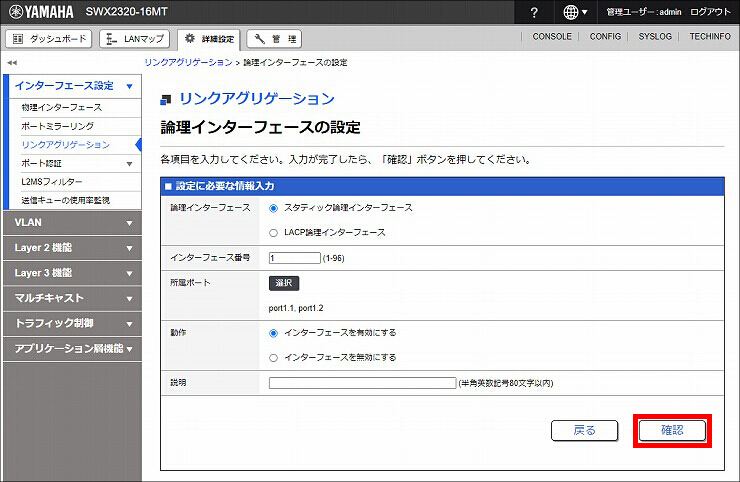Click the 選択 port selection button
This screenshot has width=740, height=482.
[284, 283]
